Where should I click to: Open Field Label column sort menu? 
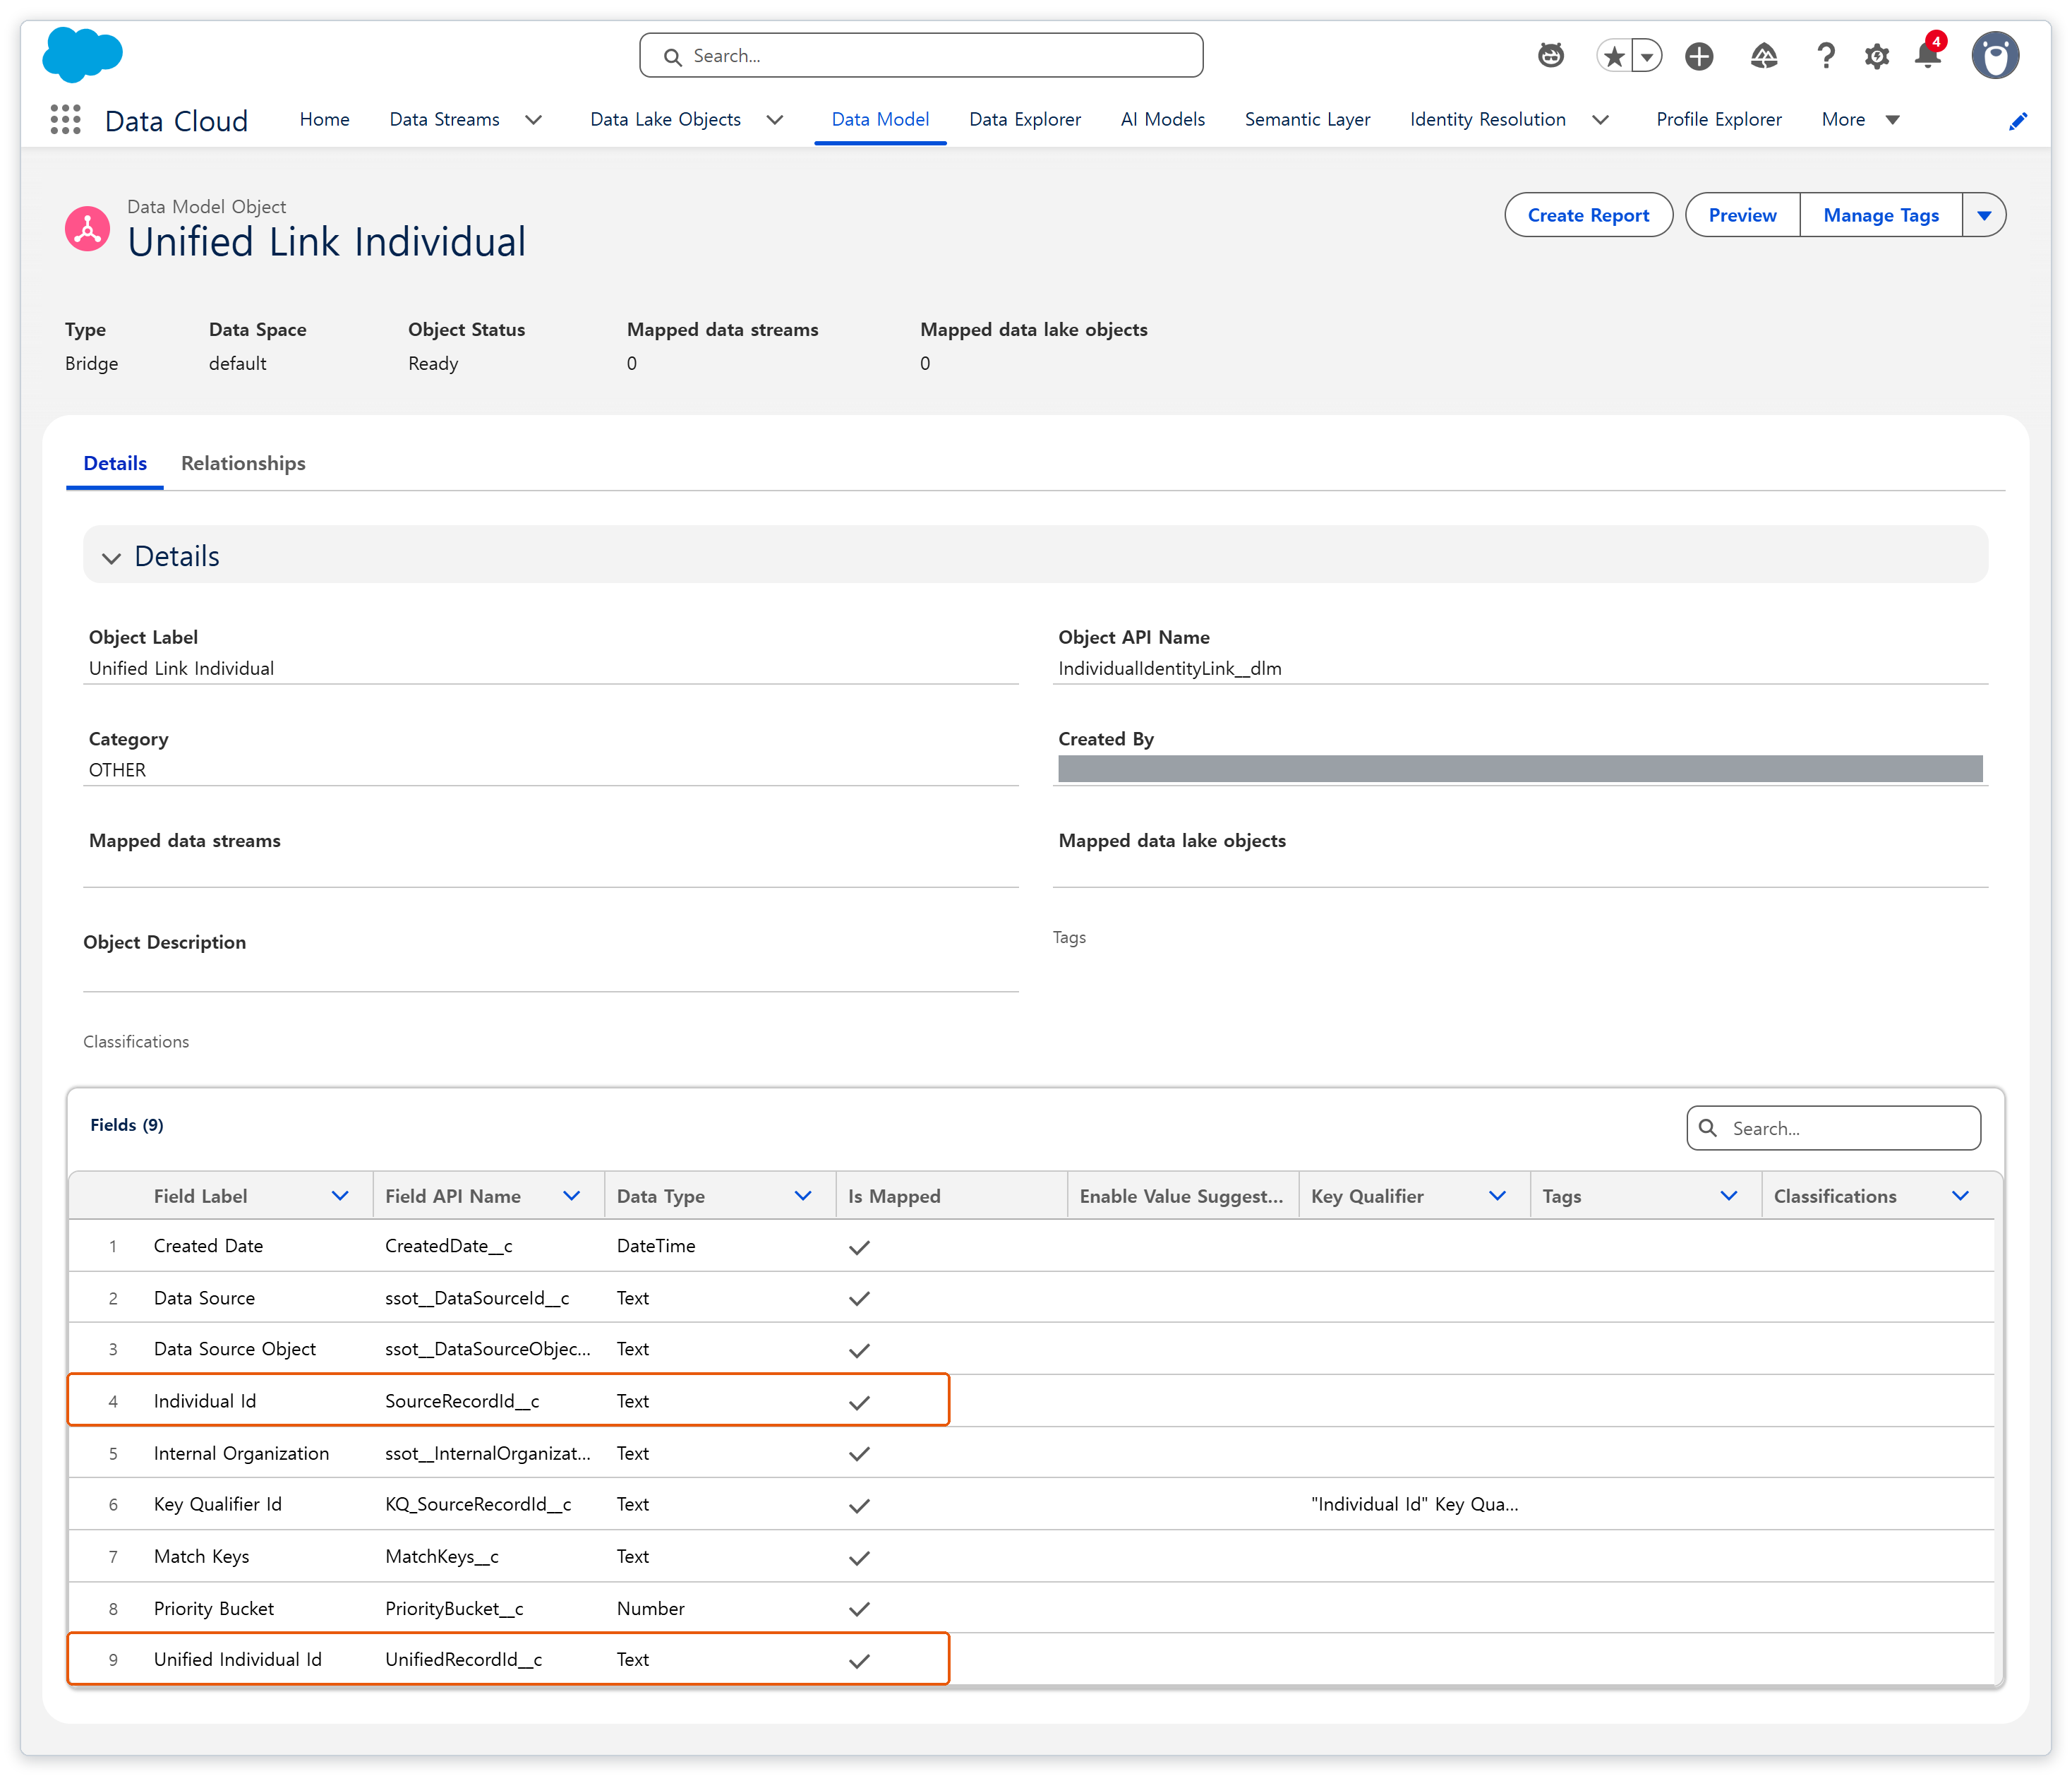coord(340,1196)
